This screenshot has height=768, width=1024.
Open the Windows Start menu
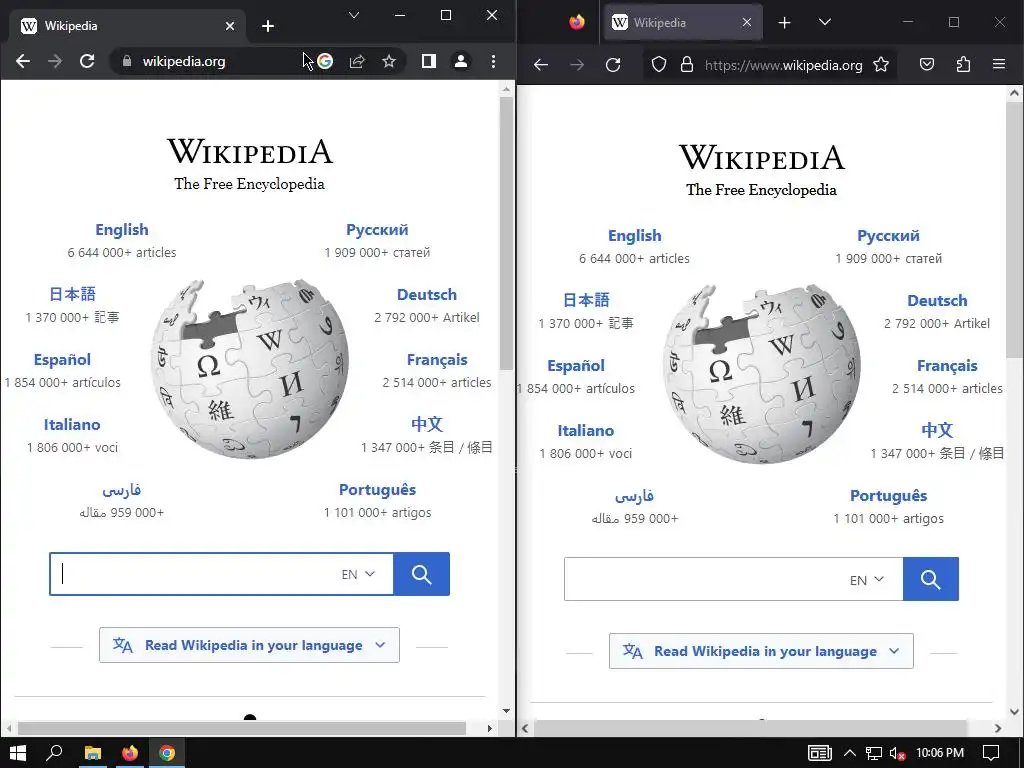18,753
